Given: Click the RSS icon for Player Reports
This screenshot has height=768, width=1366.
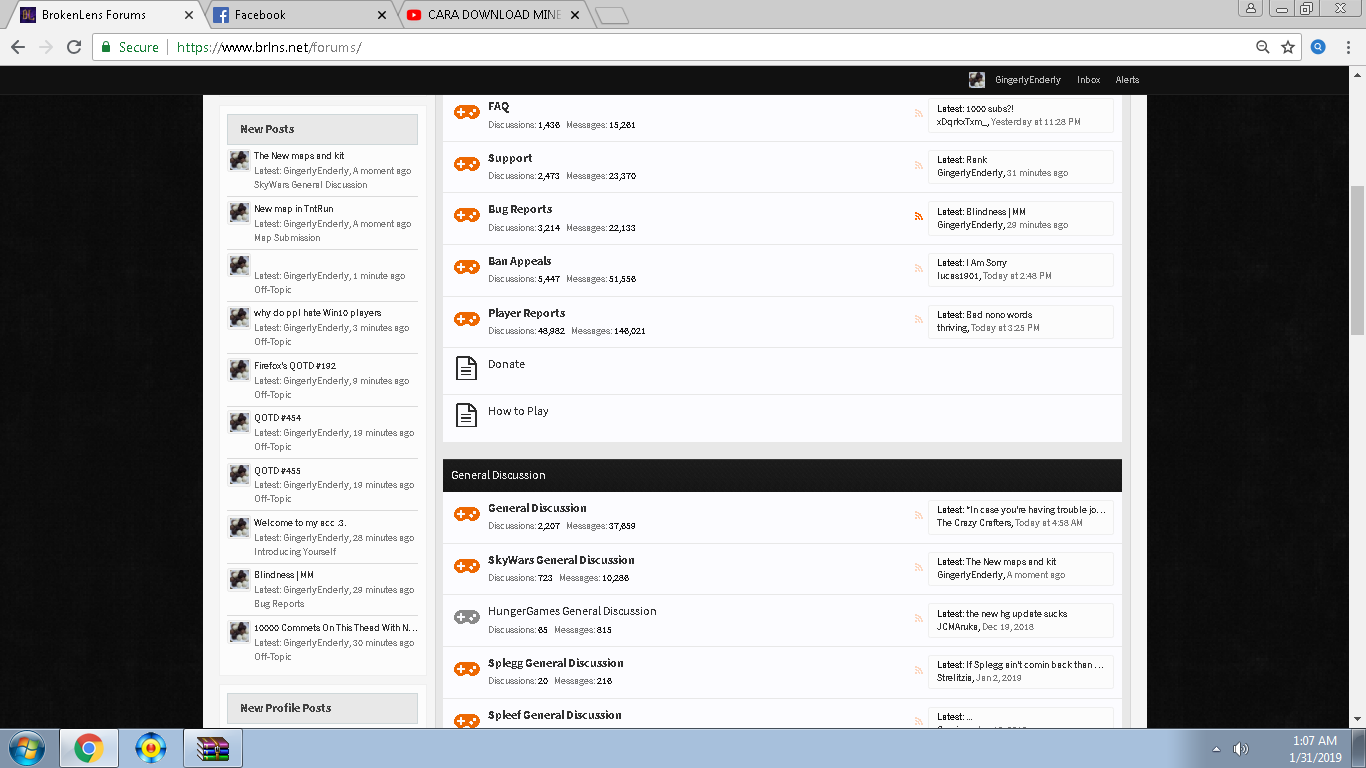Looking at the screenshot, I should coord(919,320).
